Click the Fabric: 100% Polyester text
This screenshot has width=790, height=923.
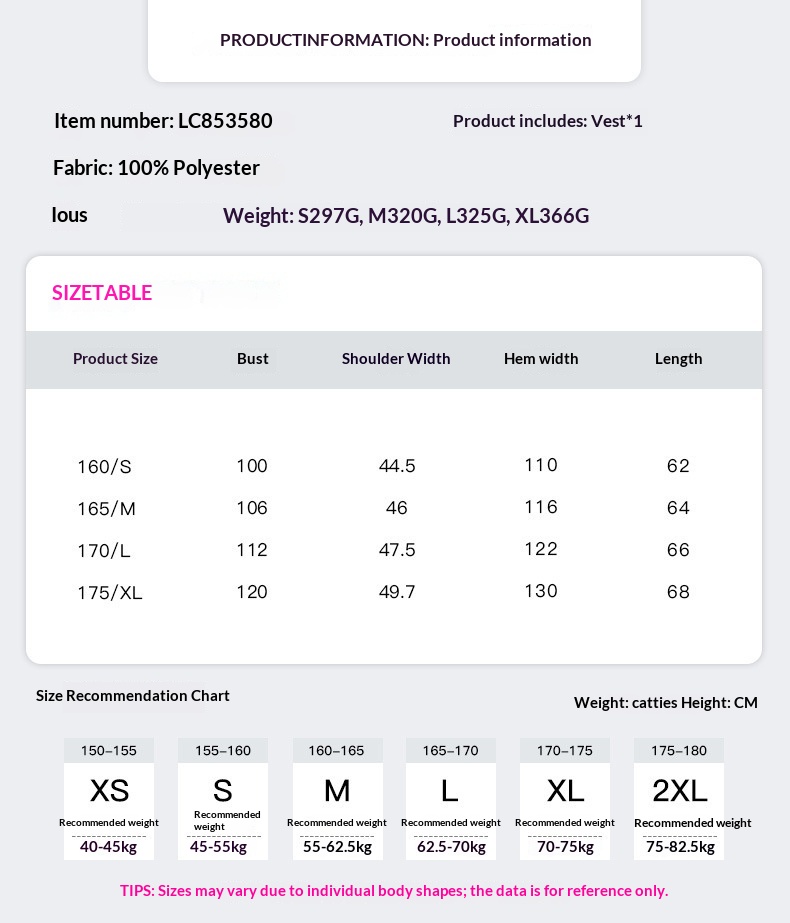[x=156, y=168]
